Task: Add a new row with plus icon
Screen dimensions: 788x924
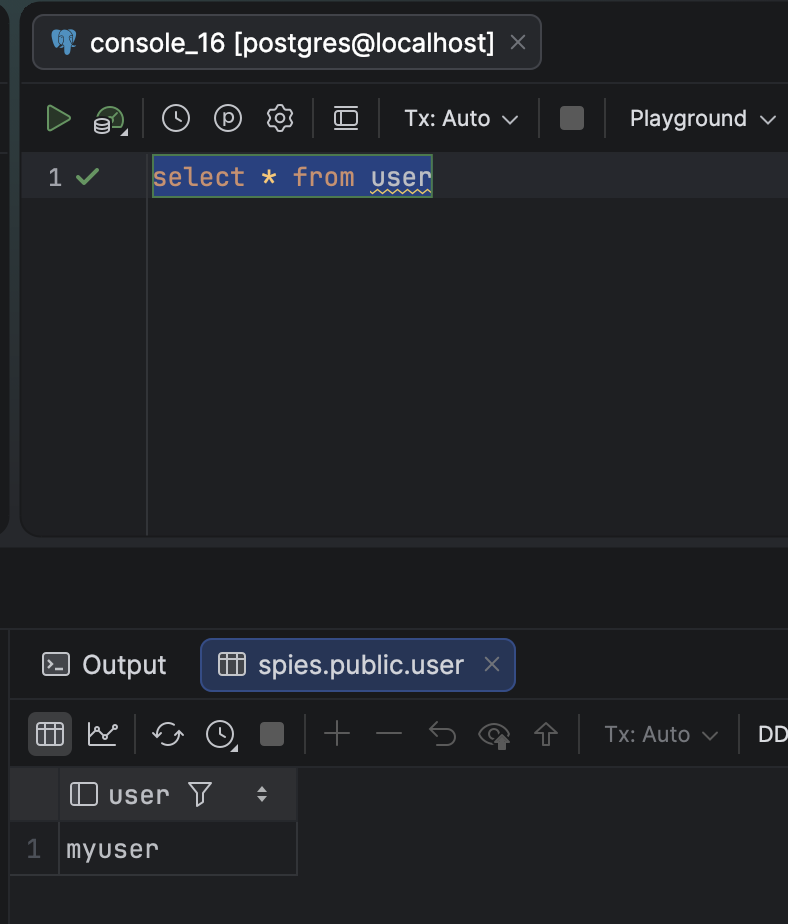Action: (x=337, y=734)
